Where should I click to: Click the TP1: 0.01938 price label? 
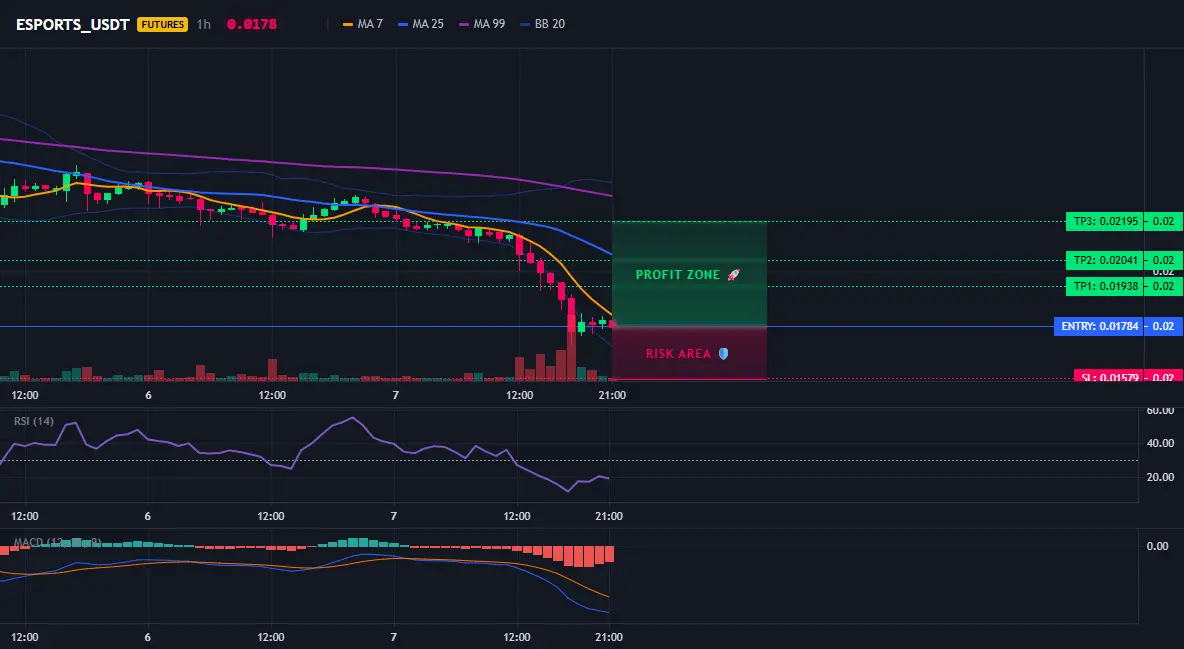[1105, 286]
